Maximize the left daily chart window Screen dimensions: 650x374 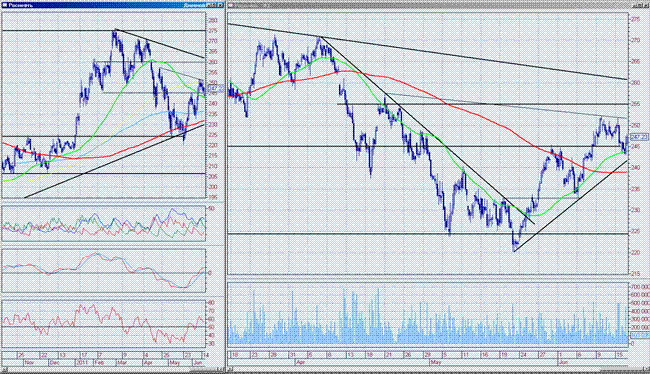(x=213, y=5)
